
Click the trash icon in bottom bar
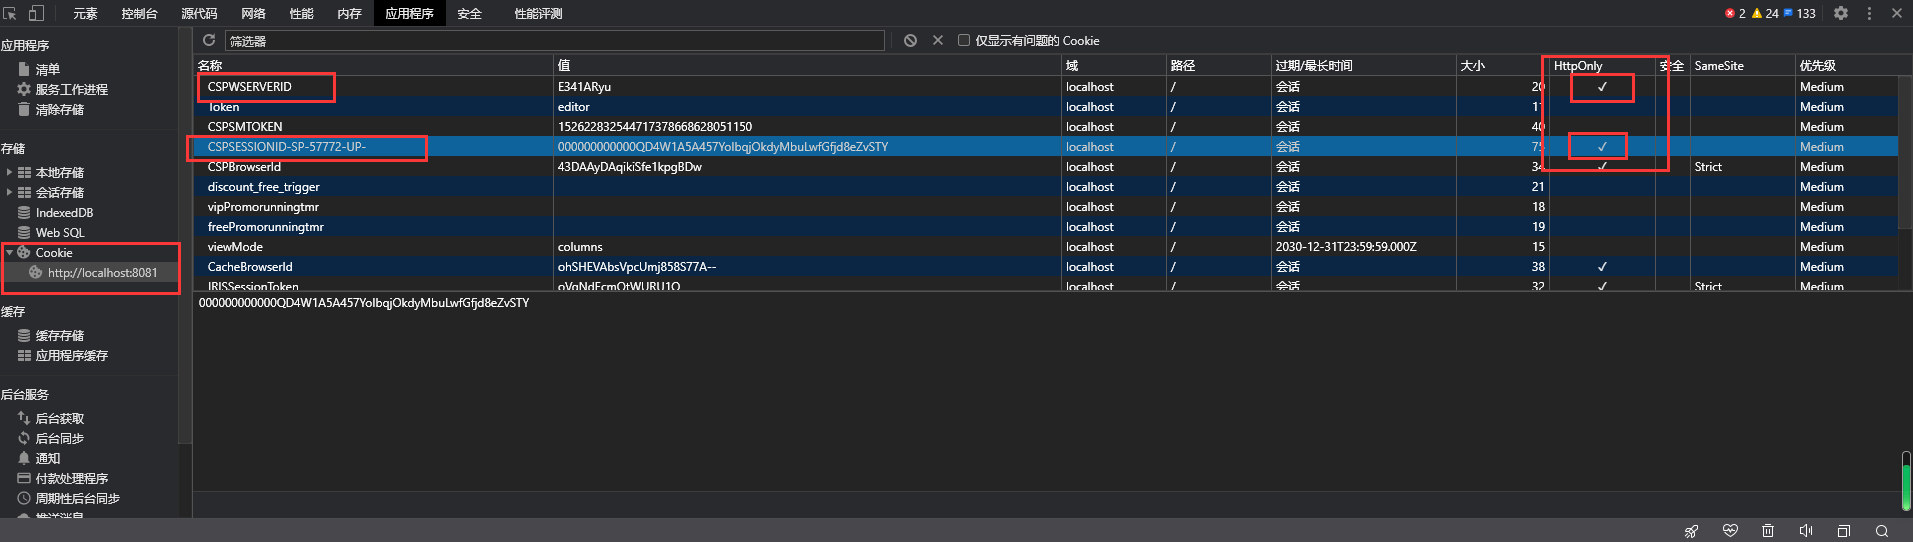coord(1768,531)
